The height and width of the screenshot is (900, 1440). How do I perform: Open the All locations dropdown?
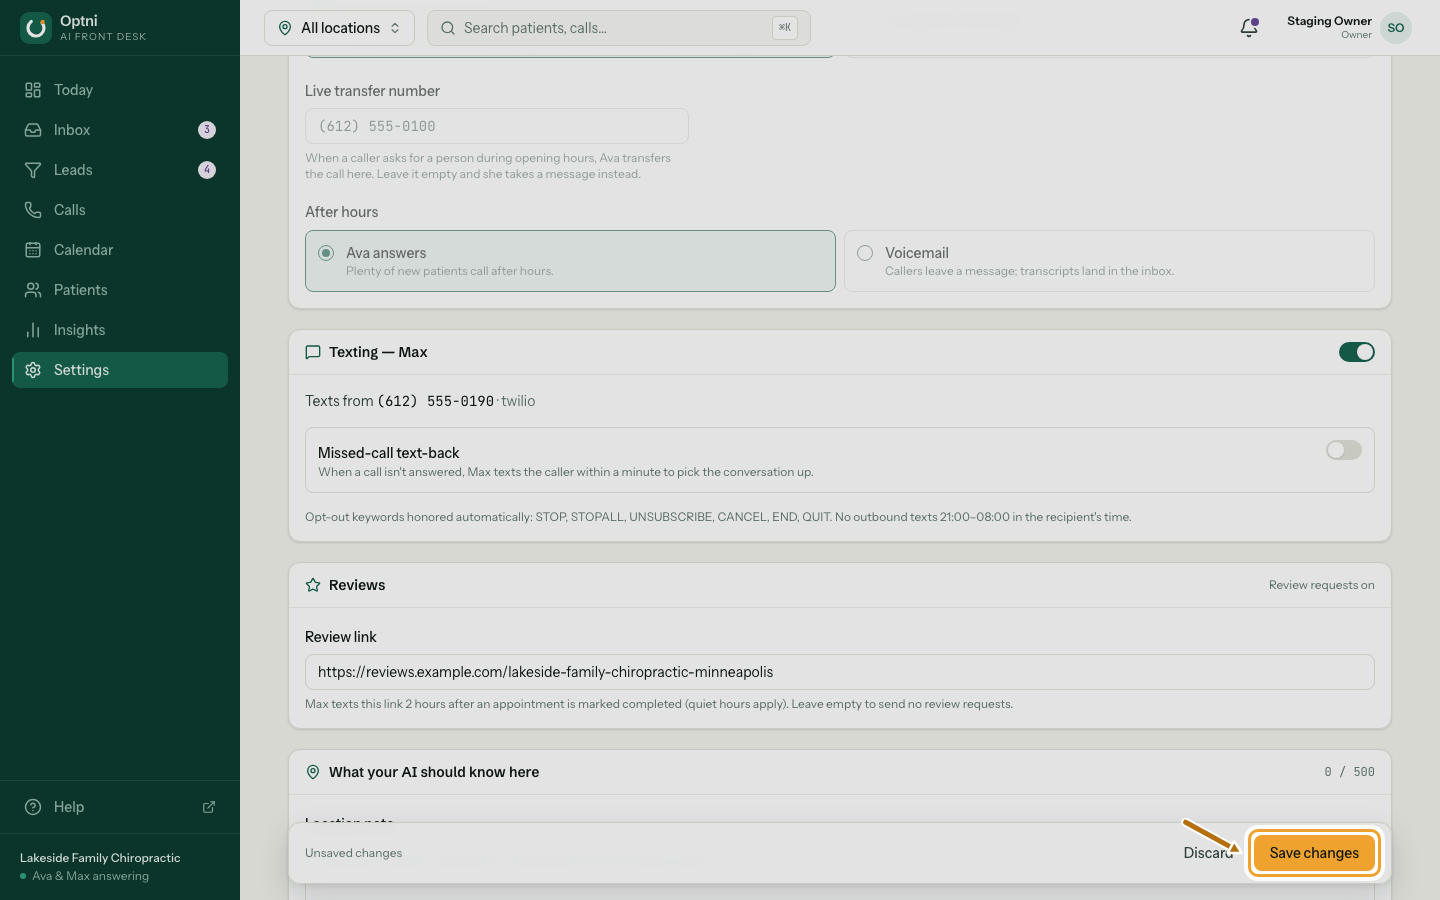339,28
